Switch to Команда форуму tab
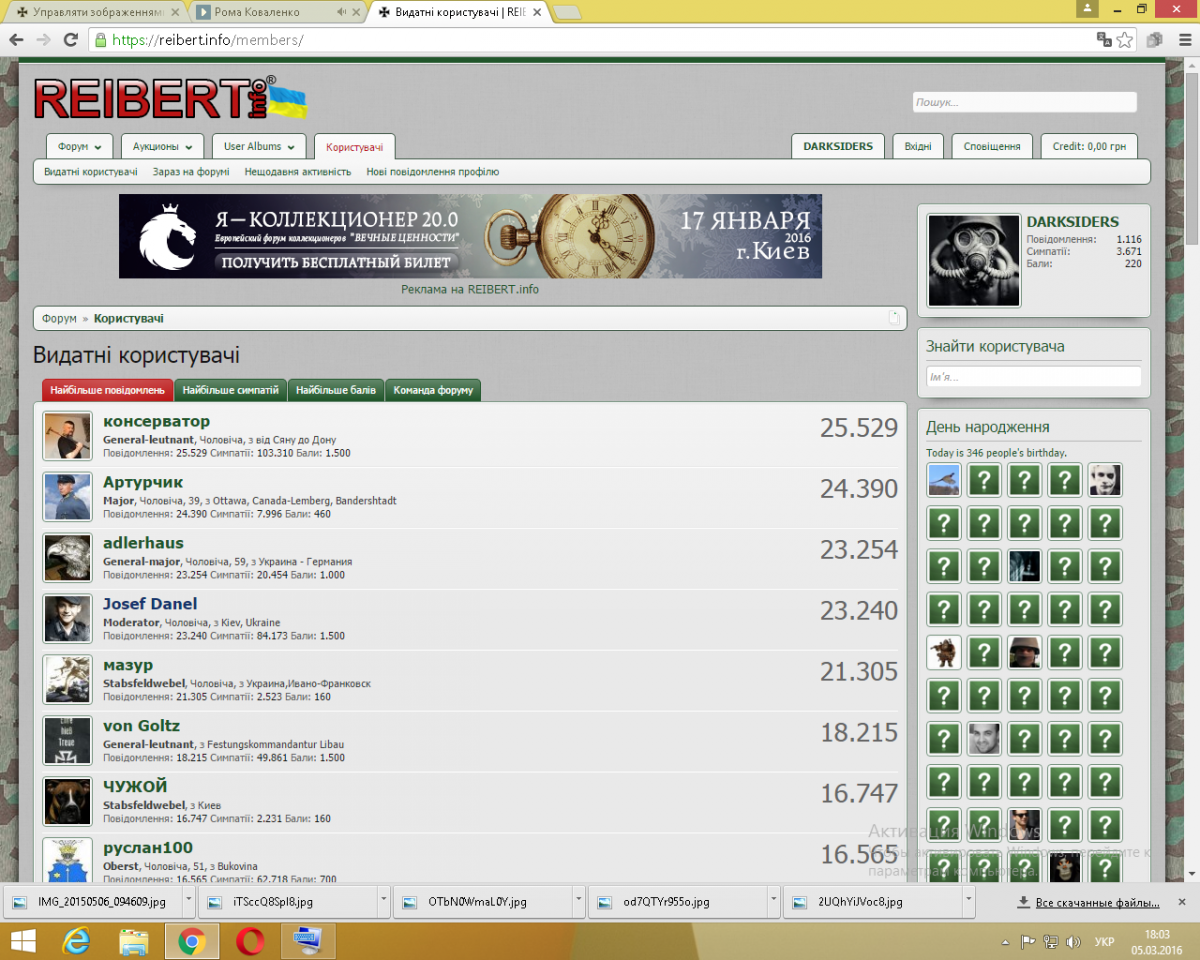The image size is (1200, 960). point(433,390)
